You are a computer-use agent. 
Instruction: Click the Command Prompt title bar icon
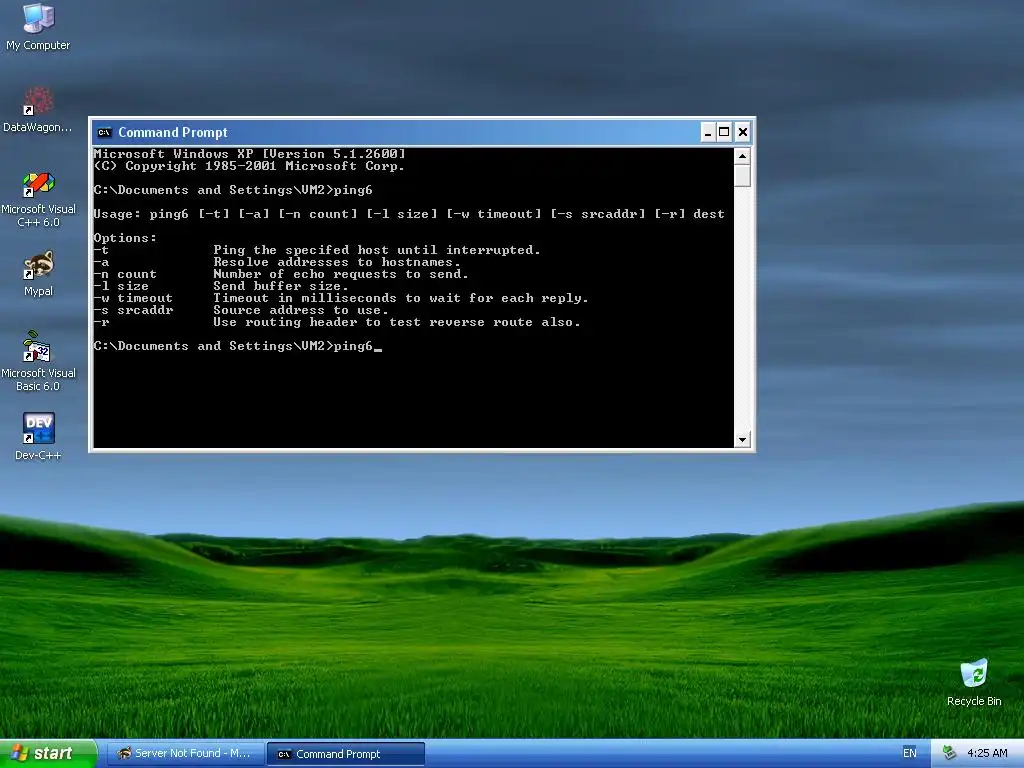click(104, 133)
